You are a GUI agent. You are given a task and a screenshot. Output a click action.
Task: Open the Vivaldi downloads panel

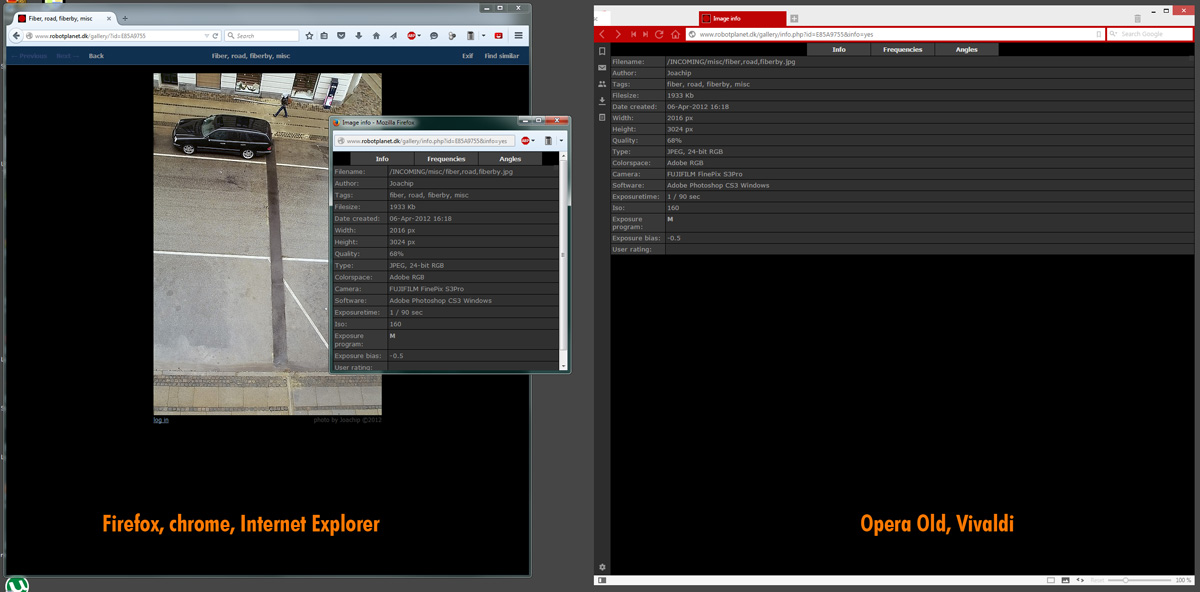(602, 101)
